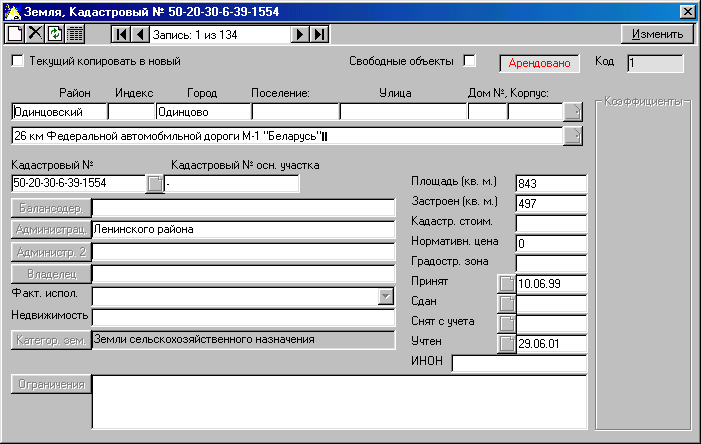Viewport: 701px width, 444px height.
Task: Click the Владелец button
Action: pyautogui.click(x=51, y=274)
